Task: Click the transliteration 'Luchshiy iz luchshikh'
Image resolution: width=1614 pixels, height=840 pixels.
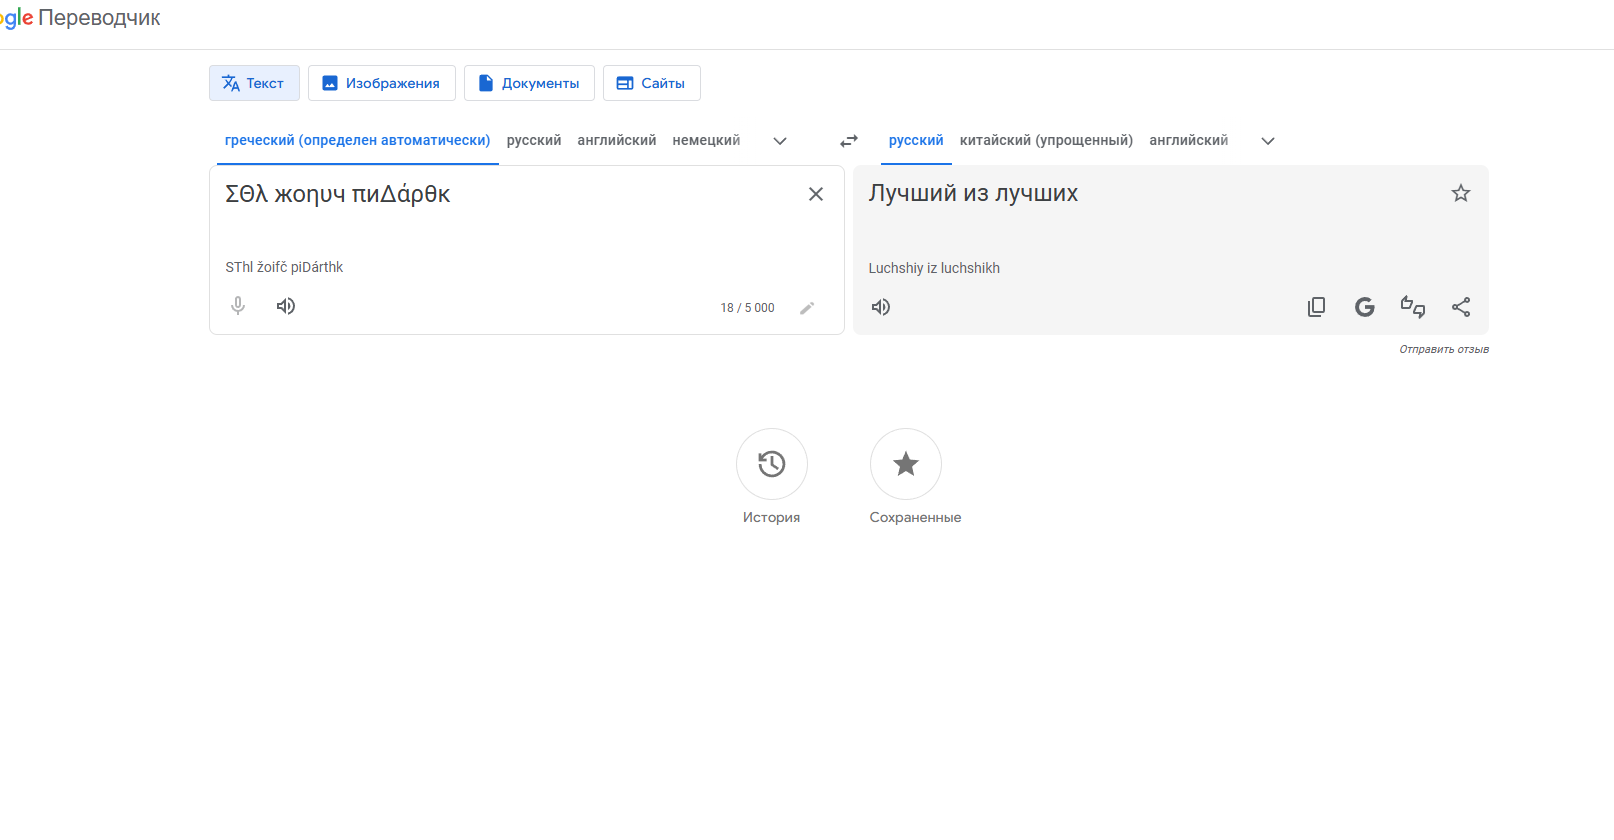Action: (x=934, y=268)
